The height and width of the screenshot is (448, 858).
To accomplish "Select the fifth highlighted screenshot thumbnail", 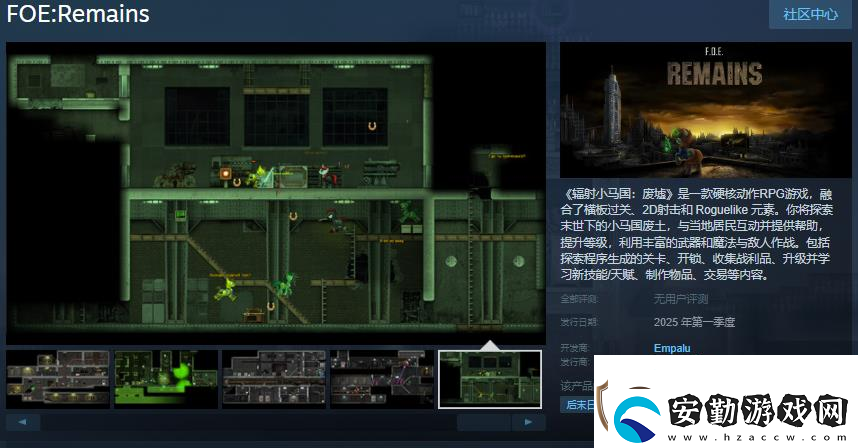I will pyautogui.click(x=490, y=380).
